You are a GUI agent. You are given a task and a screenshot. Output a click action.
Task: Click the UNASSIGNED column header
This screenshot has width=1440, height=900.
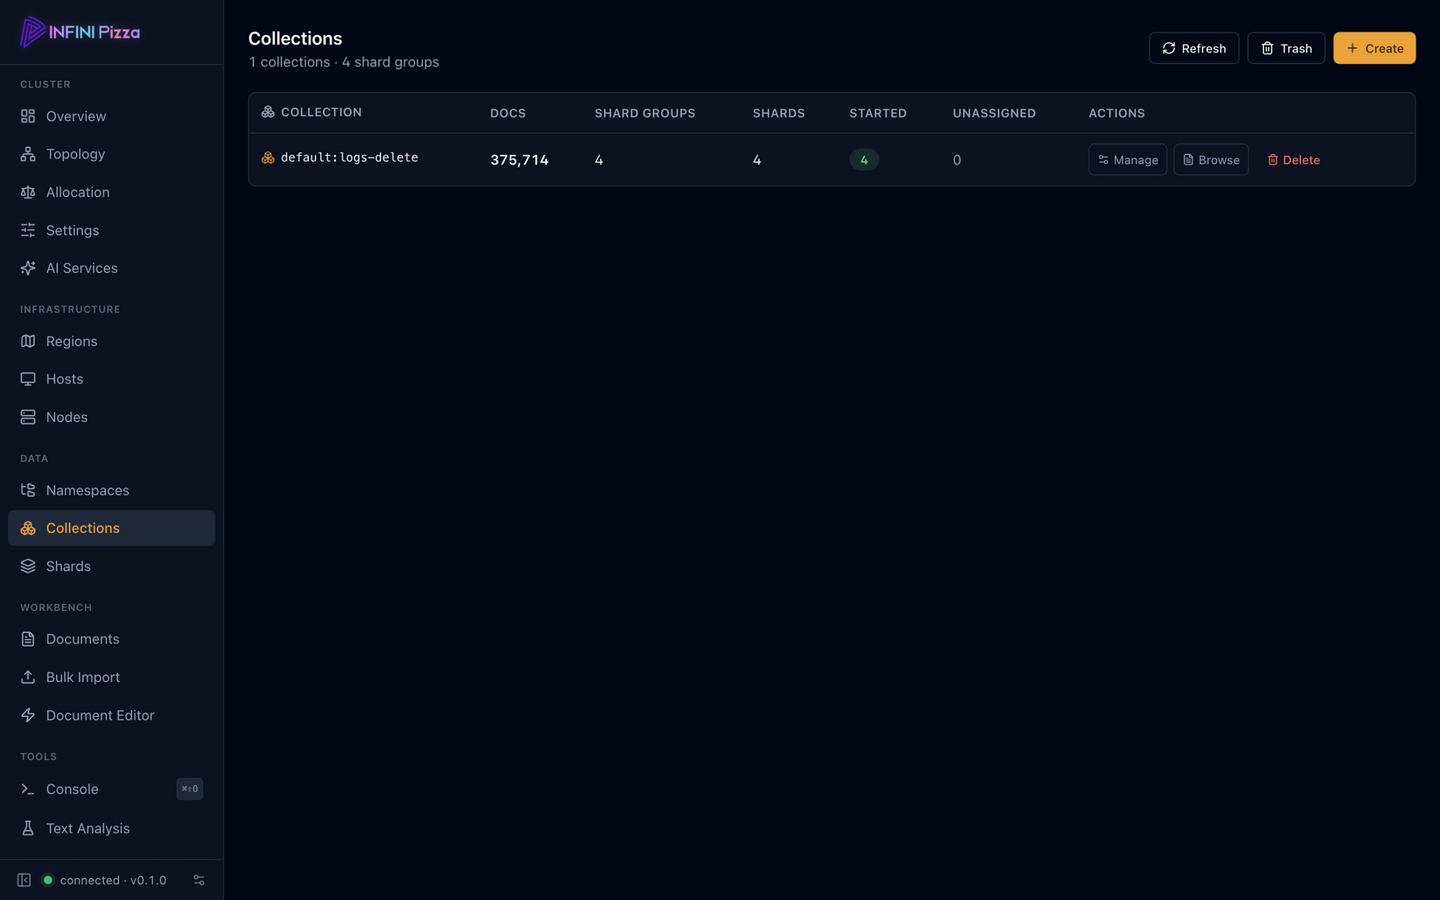point(994,113)
